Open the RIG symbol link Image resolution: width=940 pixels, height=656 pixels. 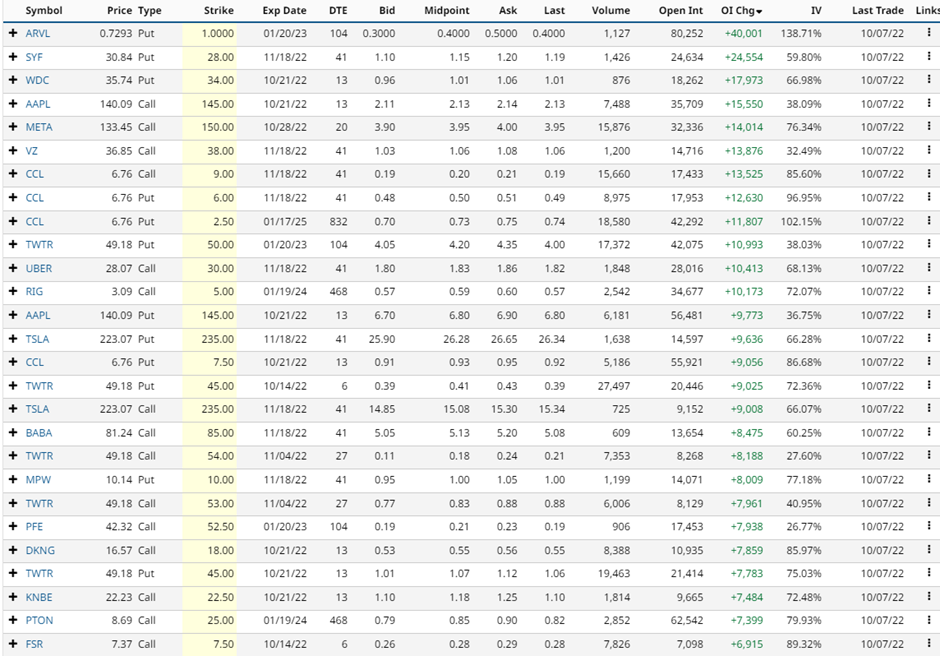tap(34, 291)
